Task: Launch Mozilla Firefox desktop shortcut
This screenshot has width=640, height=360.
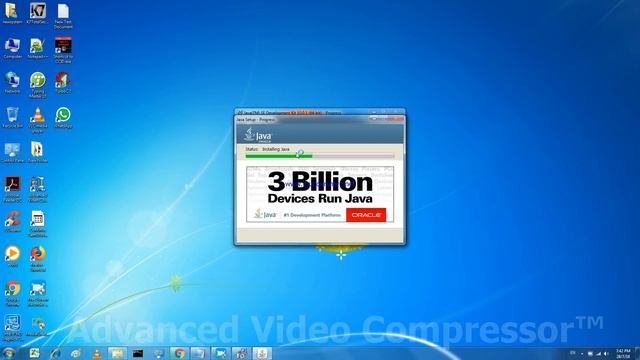Action: coord(38,259)
